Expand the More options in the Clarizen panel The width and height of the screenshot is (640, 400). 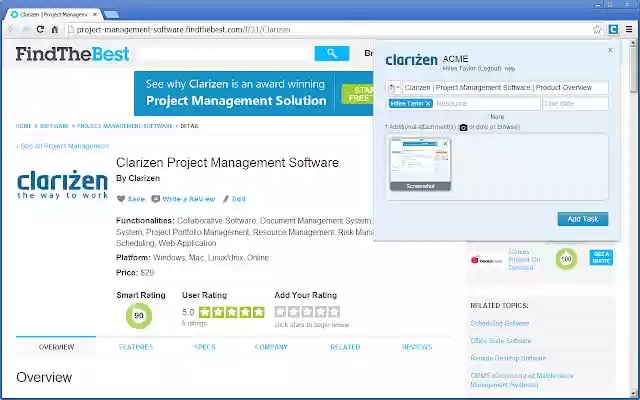click(497, 117)
